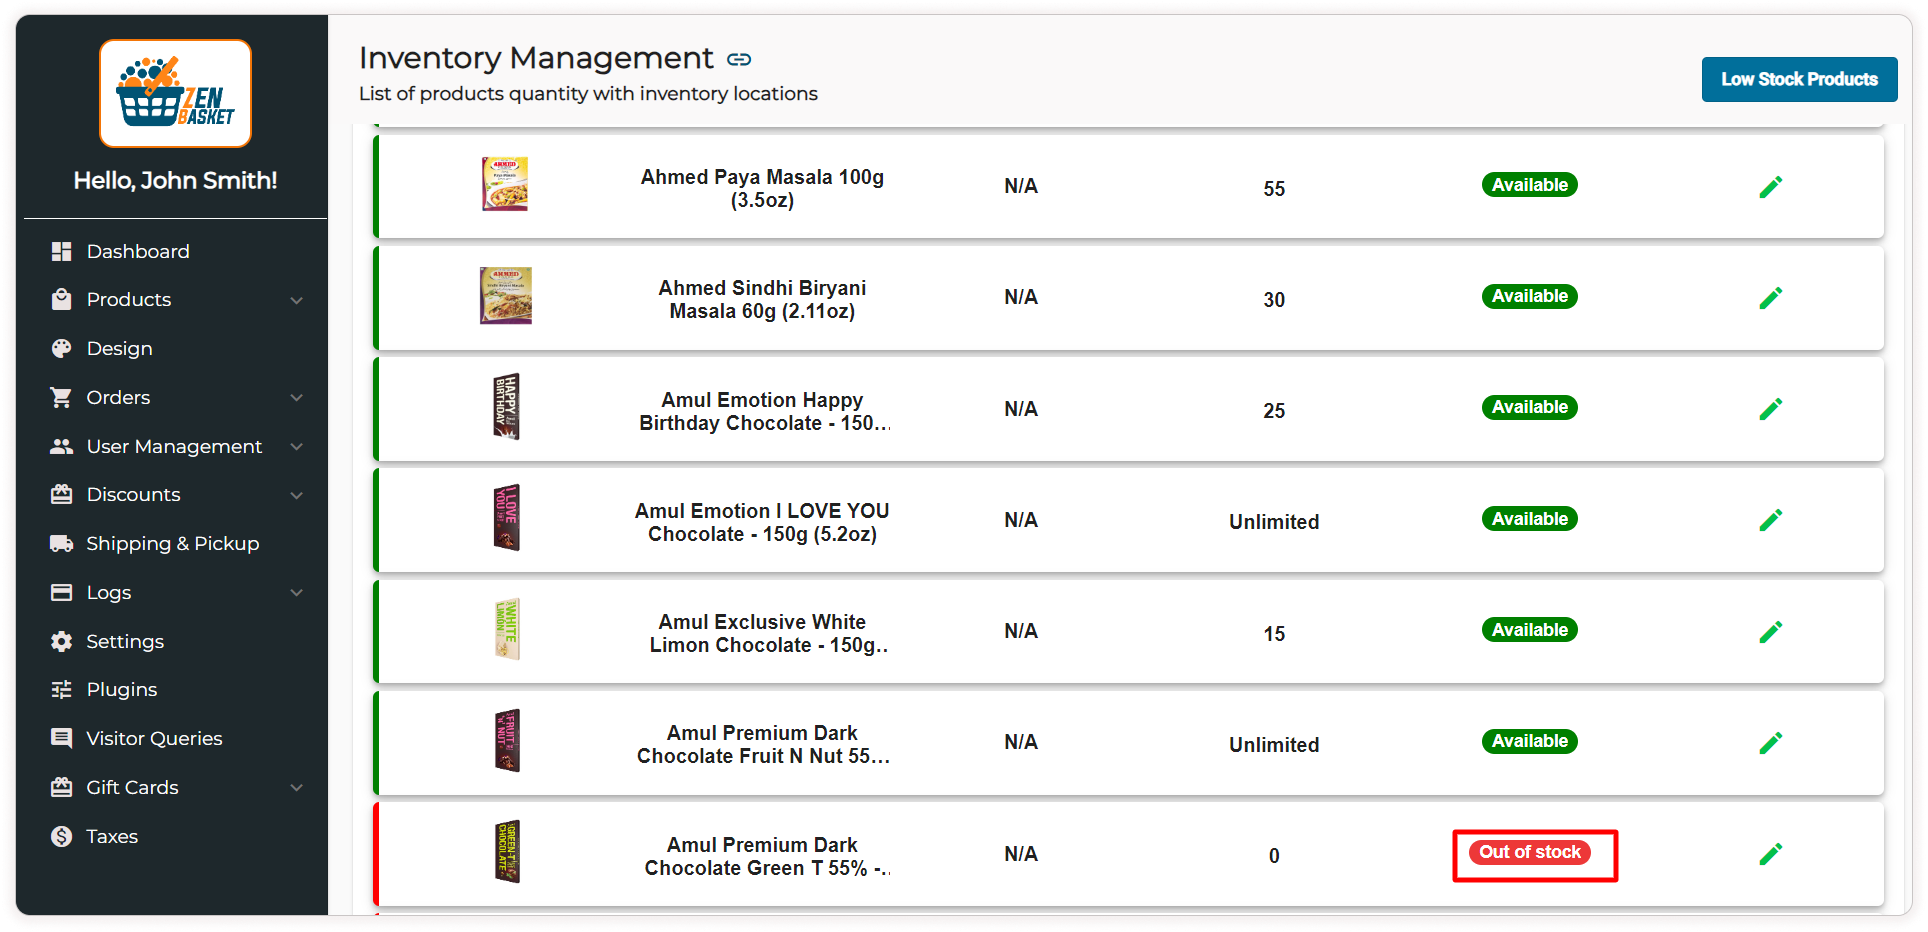Copy page link icon beside Inventory Management

click(x=739, y=59)
